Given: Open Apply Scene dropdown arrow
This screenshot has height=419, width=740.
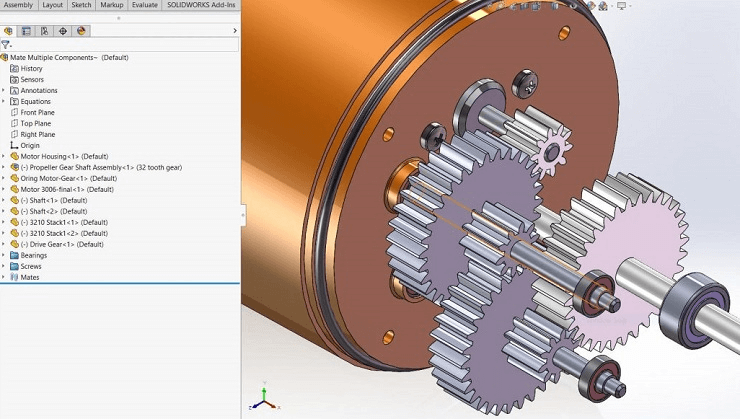Looking at the screenshot, I should click(611, 6).
